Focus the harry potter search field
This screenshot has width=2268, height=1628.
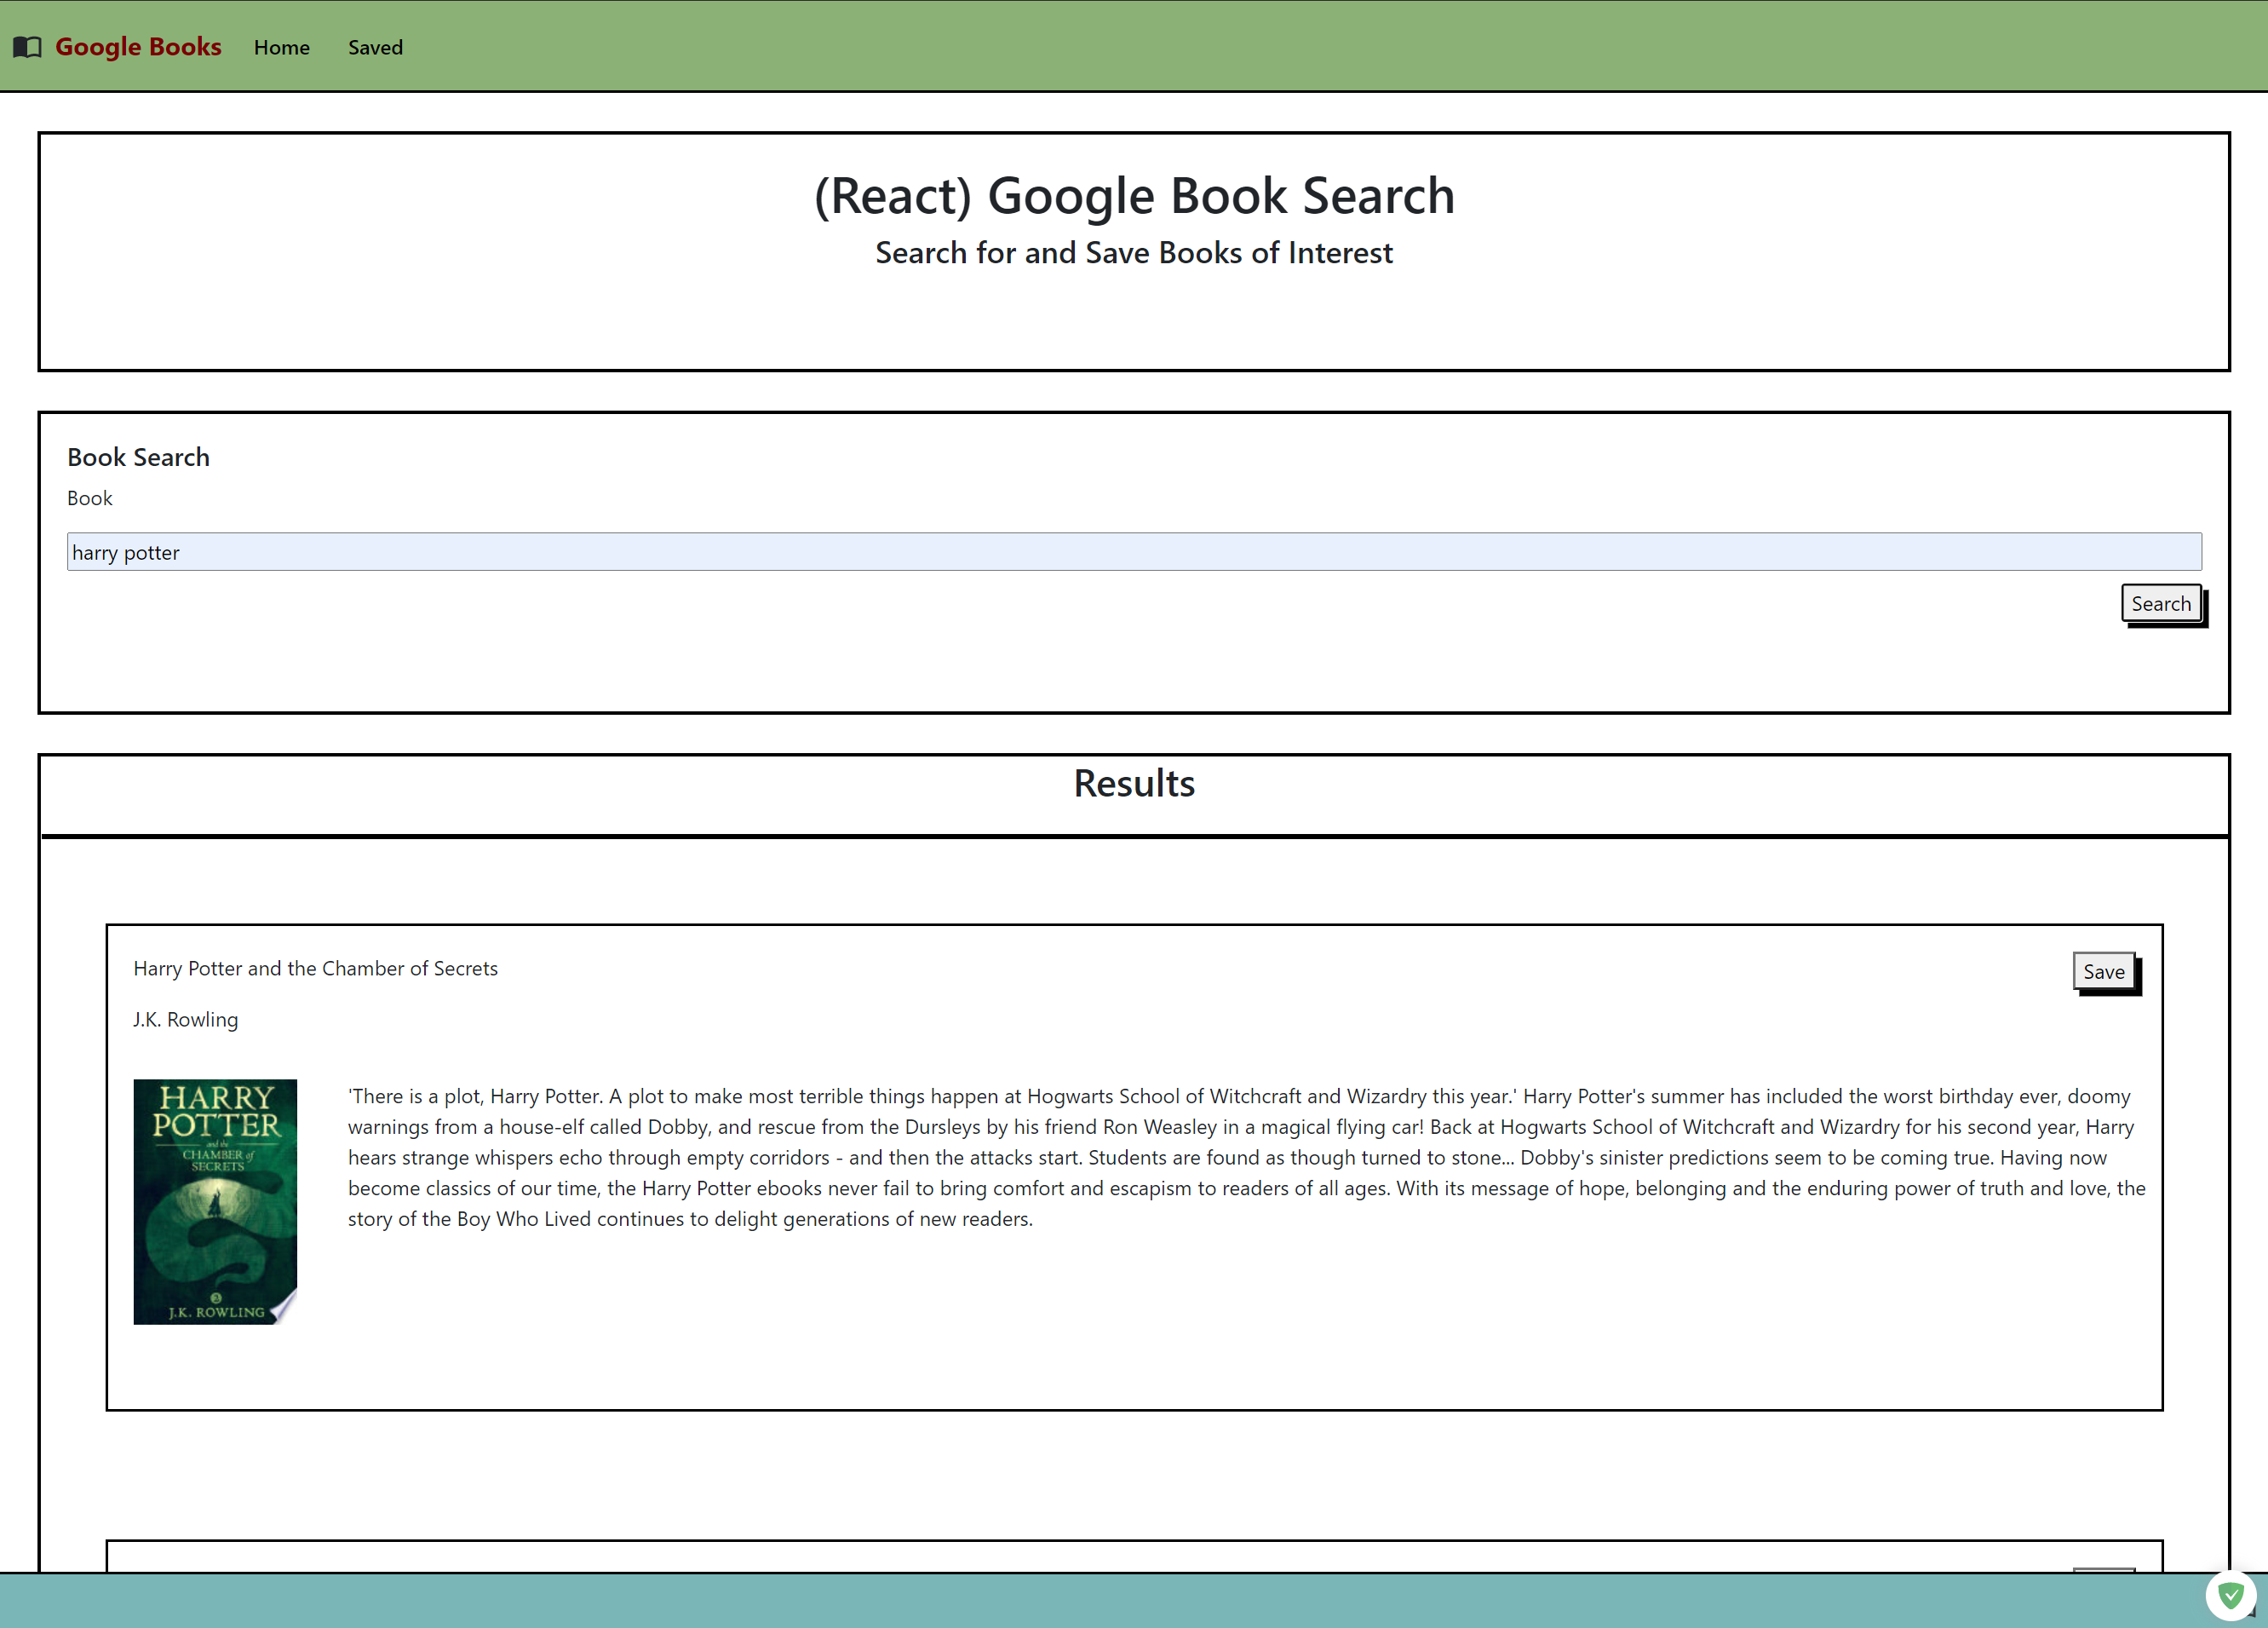[x=1133, y=552]
